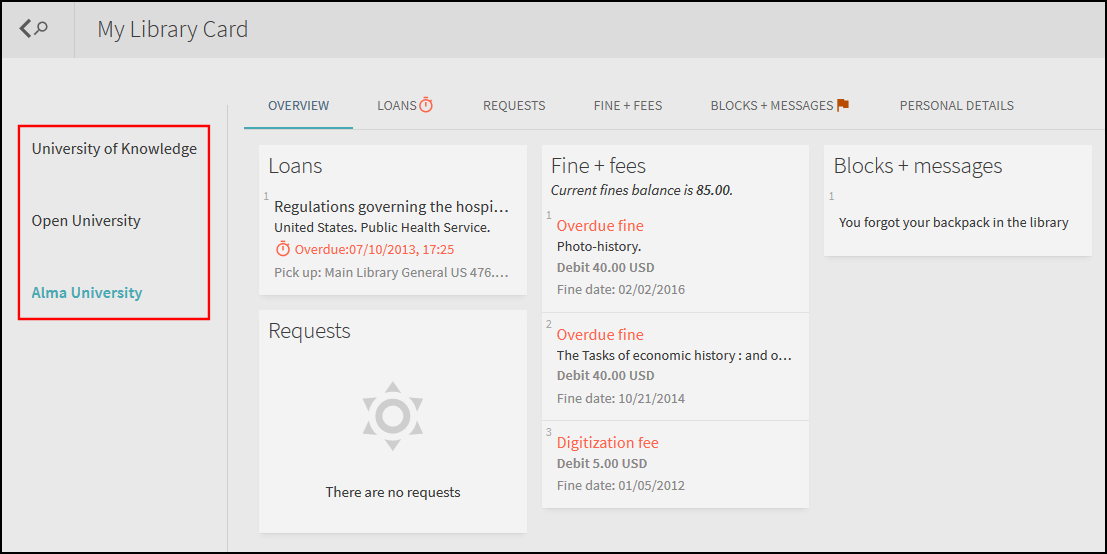1107x554 pixels.
Task: Choose Alma University in the sidebar
Action: click(x=87, y=293)
